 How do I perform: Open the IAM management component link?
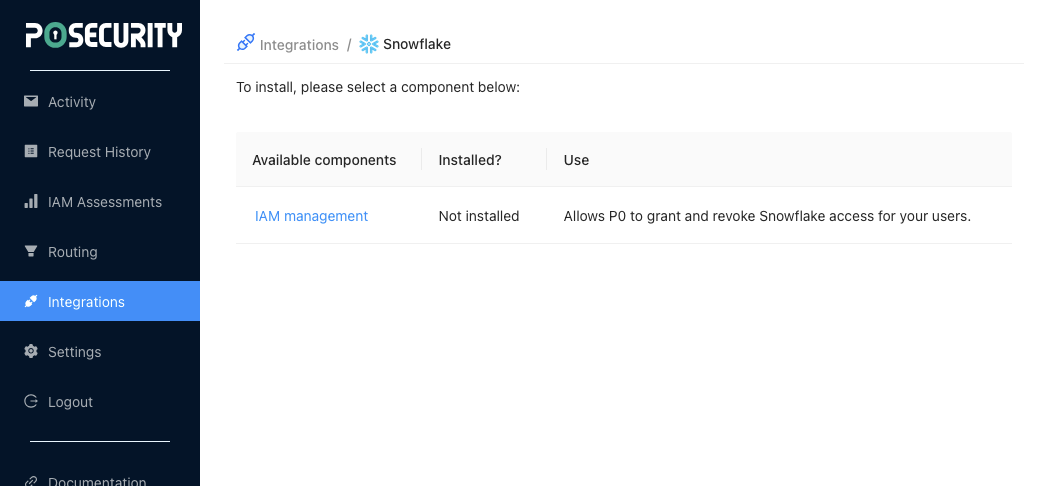[x=311, y=216]
